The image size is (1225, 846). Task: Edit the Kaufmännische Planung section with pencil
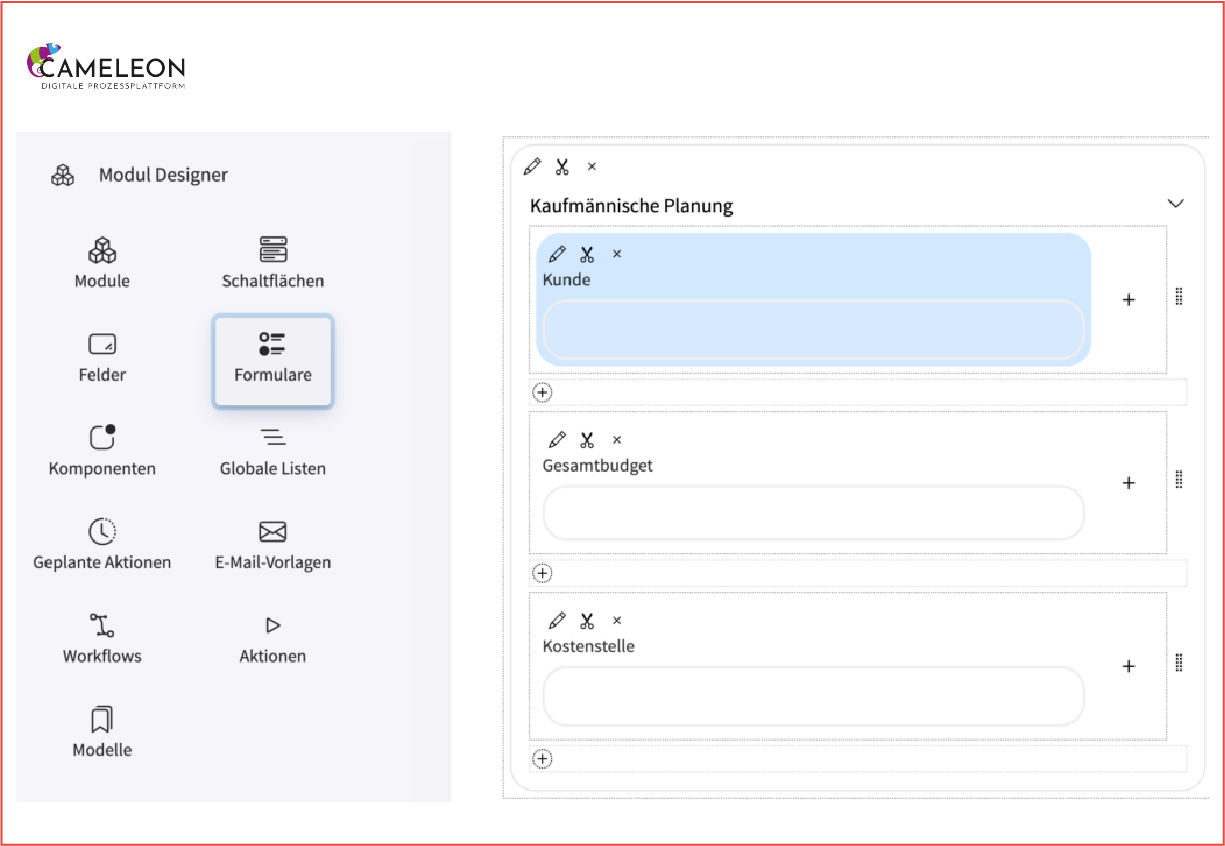point(533,166)
